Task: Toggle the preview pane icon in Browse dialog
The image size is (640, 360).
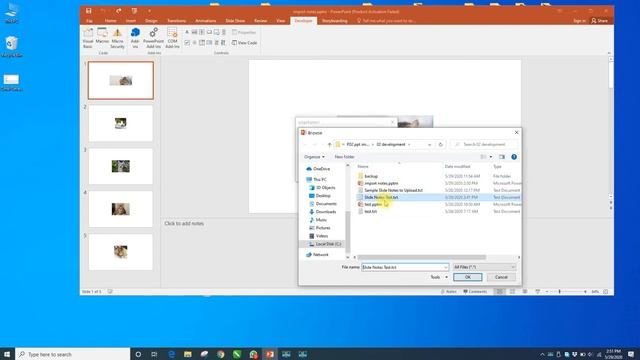Action: coord(502,157)
